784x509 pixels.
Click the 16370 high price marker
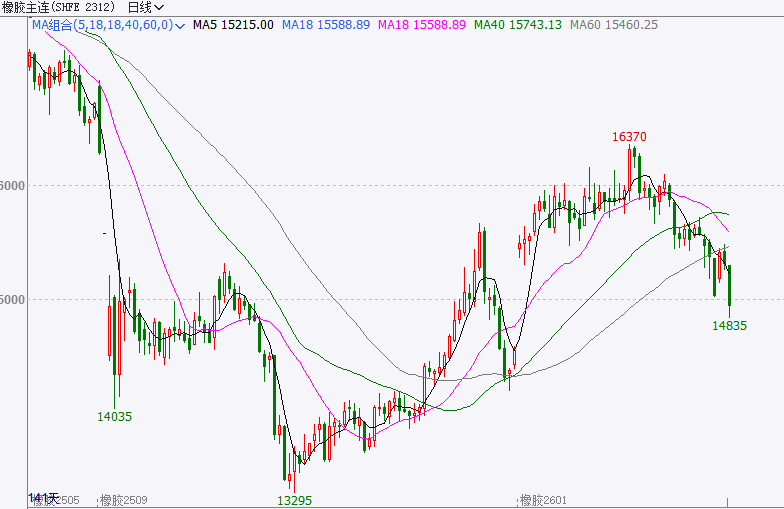[629, 136]
